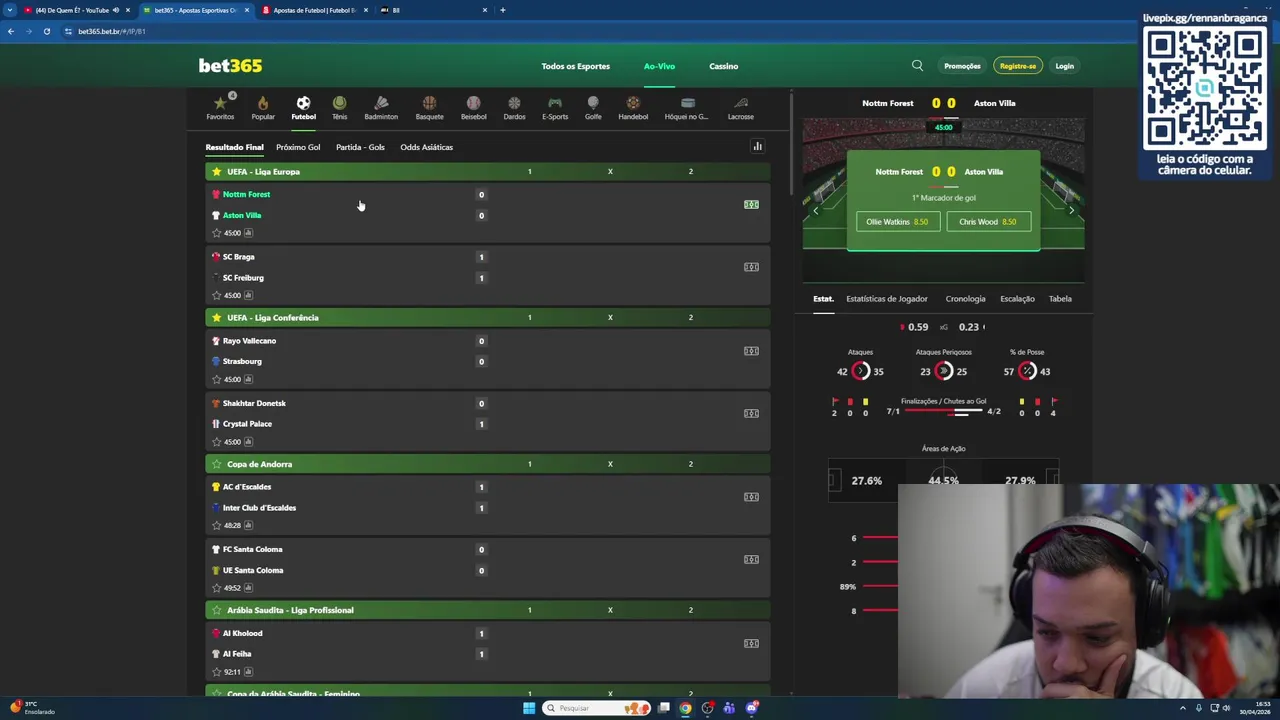This screenshot has width=1280, height=720.
Task: Collapse the UEFA - Liga Europa section
Action: [x=488, y=172]
